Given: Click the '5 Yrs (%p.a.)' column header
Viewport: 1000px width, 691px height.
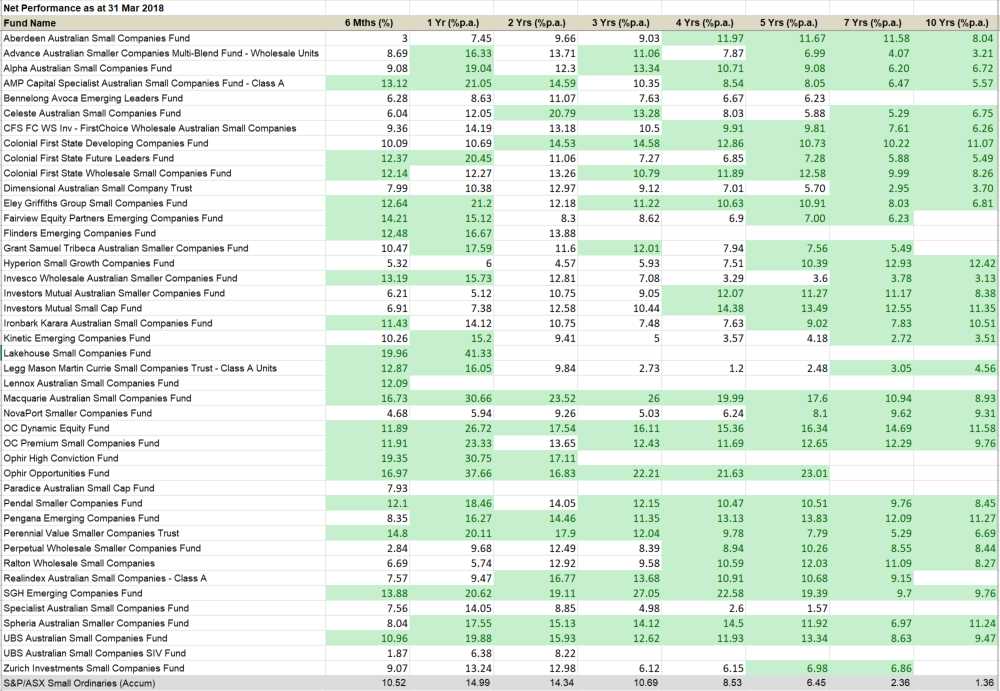Looking at the screenshot, I should click(x=788, y=23).
